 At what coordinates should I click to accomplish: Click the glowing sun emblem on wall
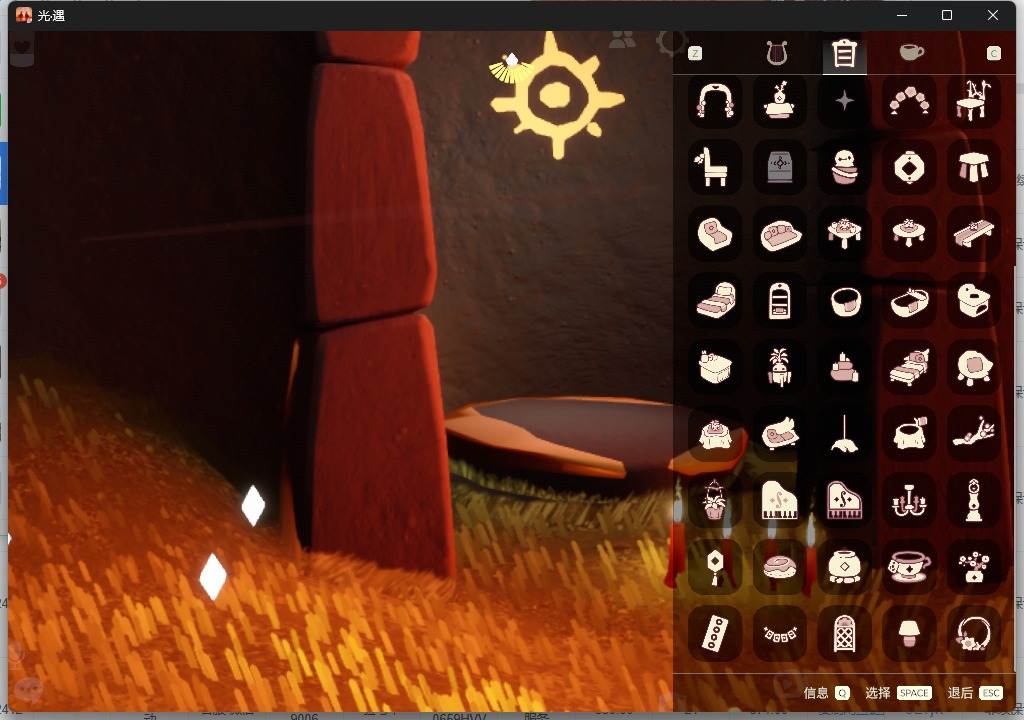click(x=557, y=95)
